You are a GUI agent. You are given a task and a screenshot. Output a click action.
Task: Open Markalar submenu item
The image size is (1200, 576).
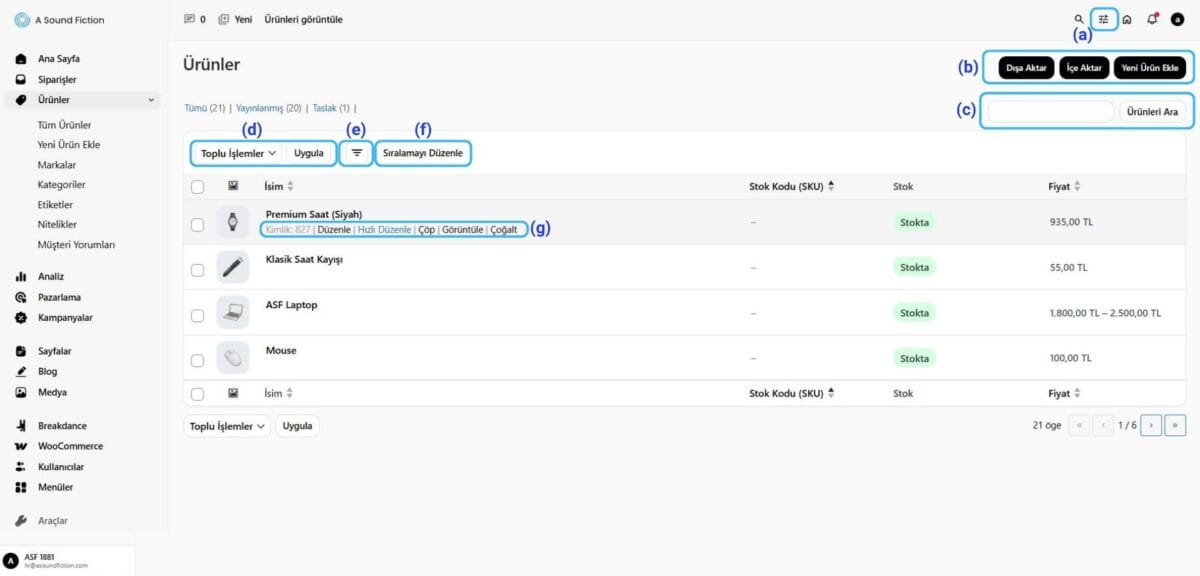click(57, 165)
